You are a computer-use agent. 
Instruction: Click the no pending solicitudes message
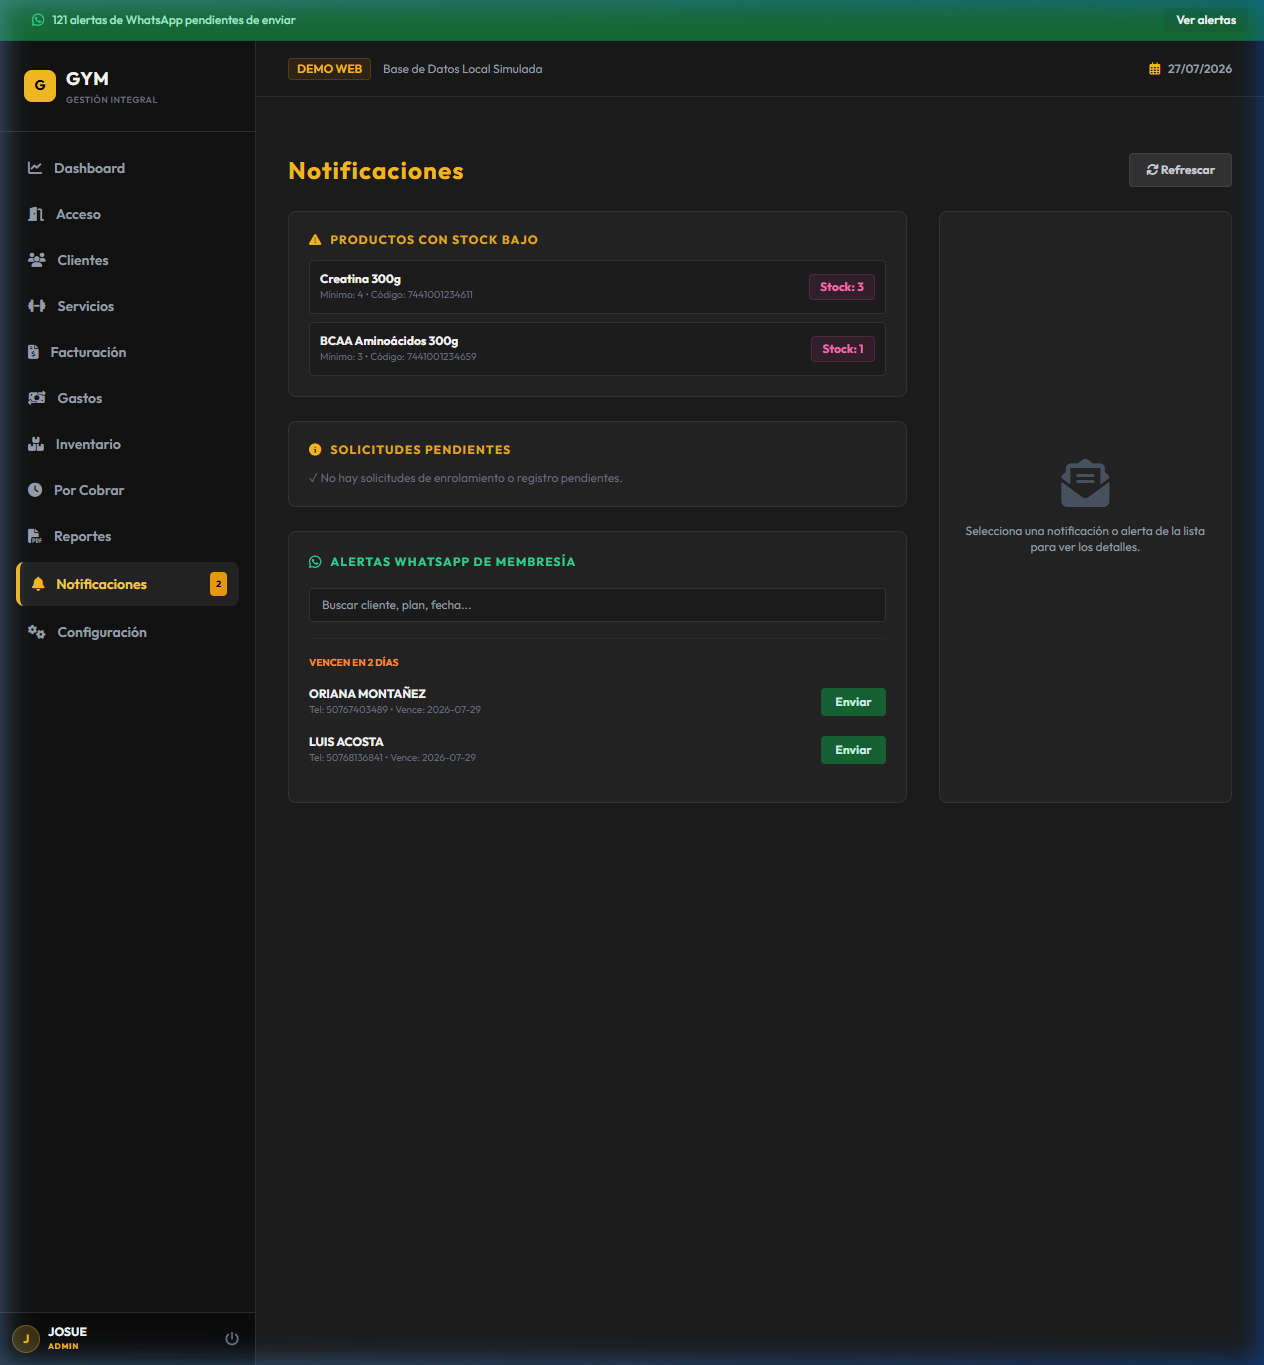click(466, 478)
